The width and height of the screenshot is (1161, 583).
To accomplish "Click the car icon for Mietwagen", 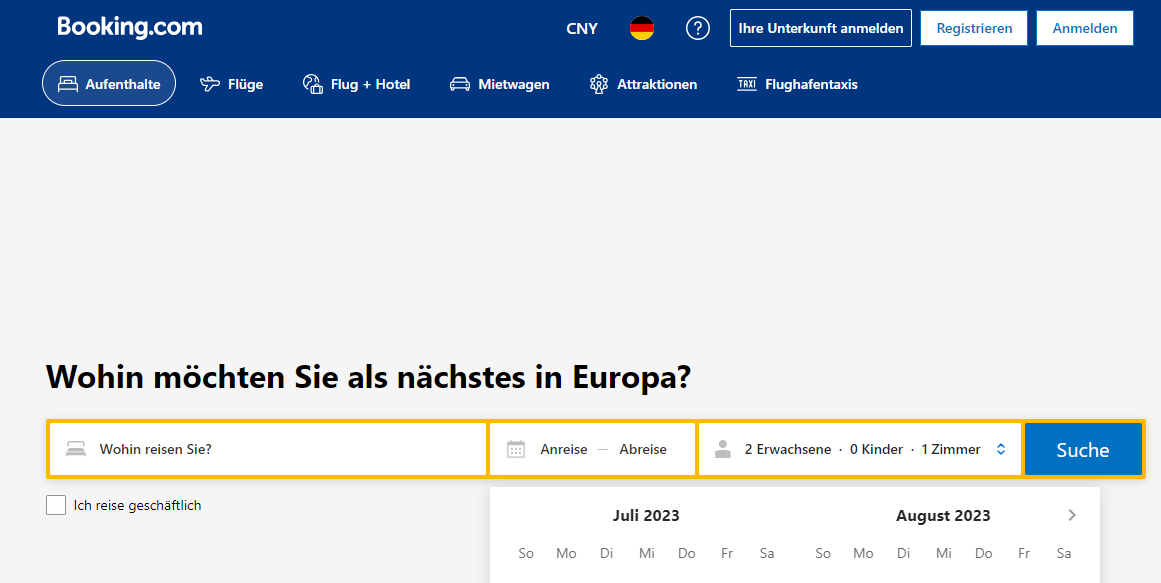I will (x=460, y=84).
